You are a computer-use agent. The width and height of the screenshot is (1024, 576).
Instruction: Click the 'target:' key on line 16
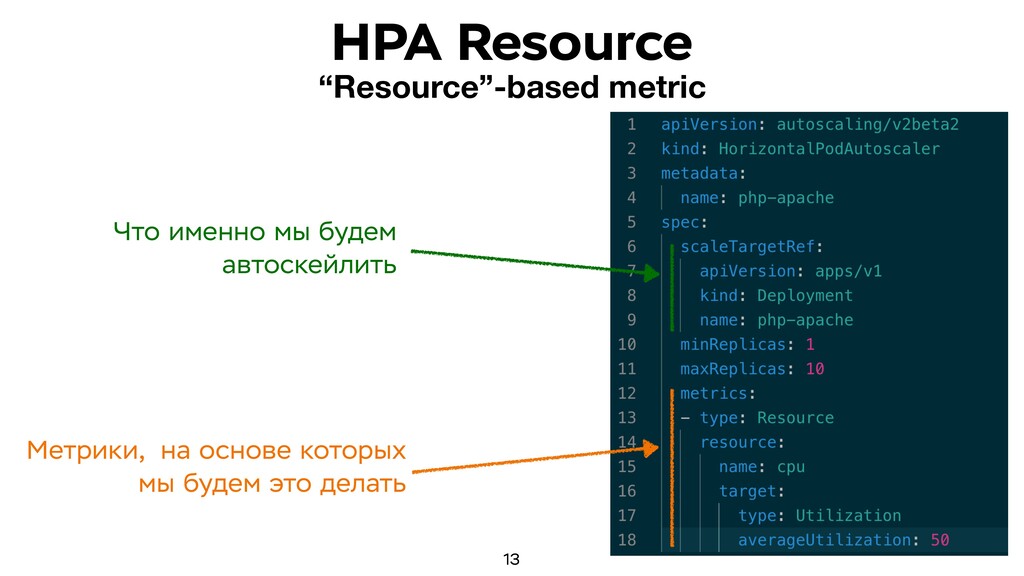pos(752,491)
